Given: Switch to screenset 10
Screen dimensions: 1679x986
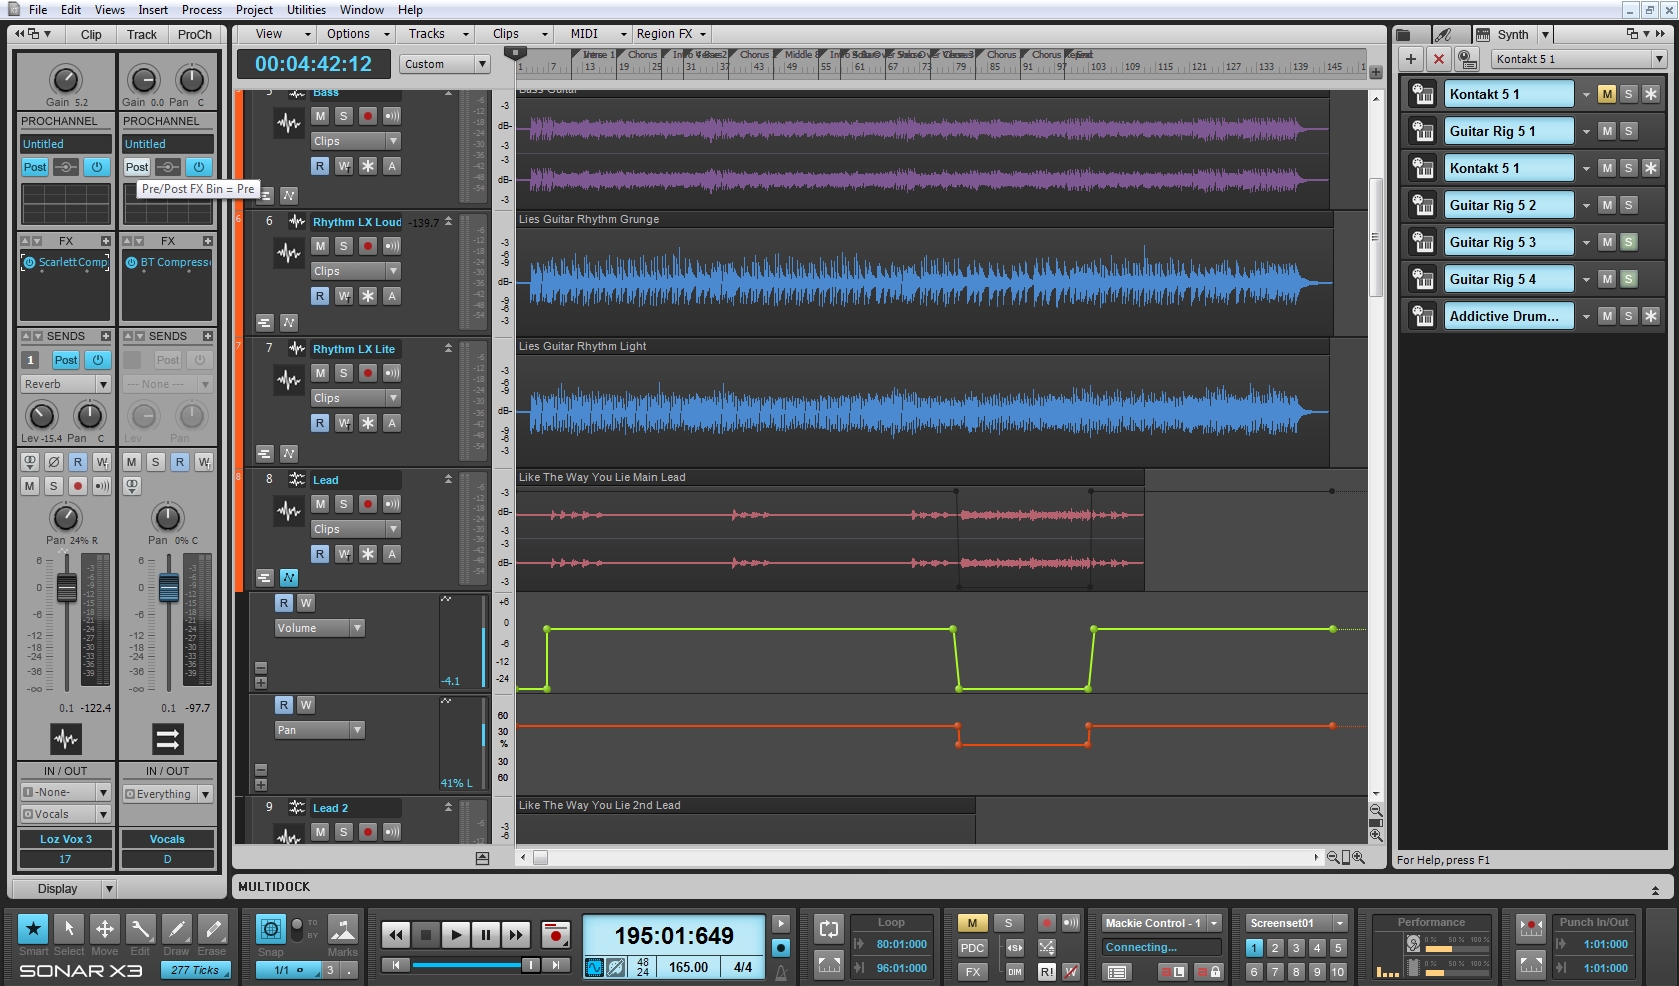Looking at the screenshot, I should pos(1338,971).
